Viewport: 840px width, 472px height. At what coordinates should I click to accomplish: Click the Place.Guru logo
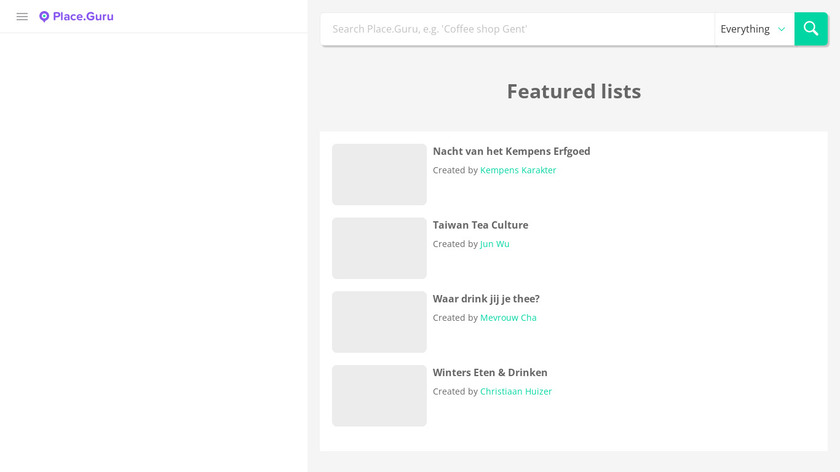pos(77,17)
